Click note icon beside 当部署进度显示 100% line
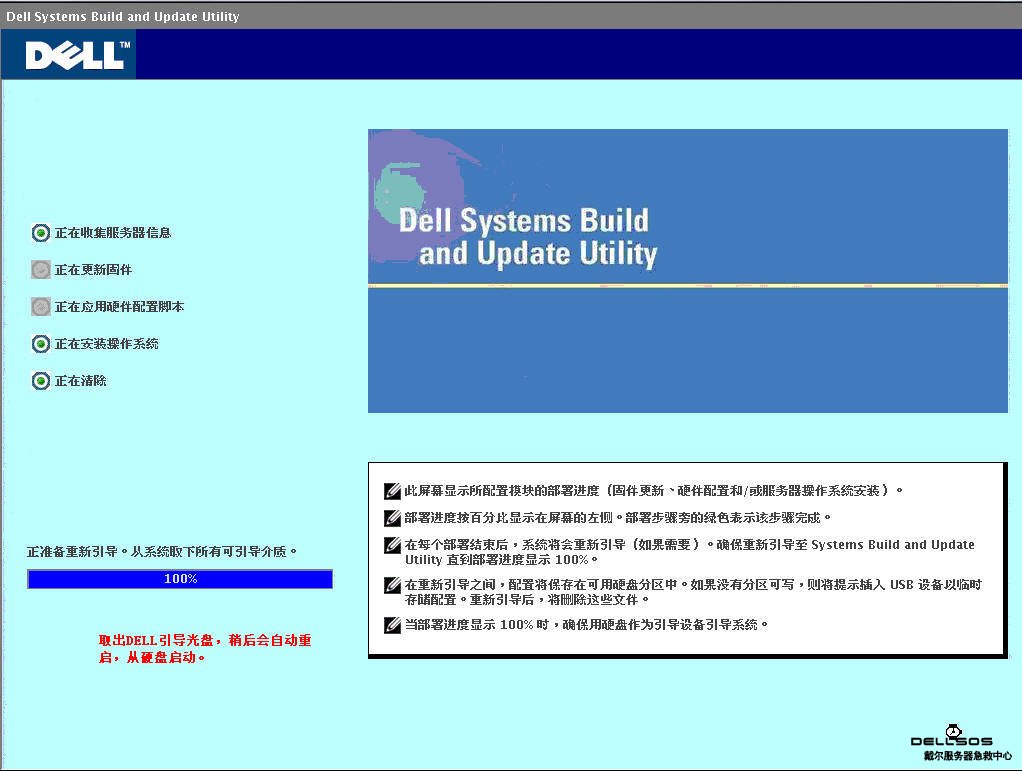The width and height of the screenshot is (1022, 771). pos(392,625)
